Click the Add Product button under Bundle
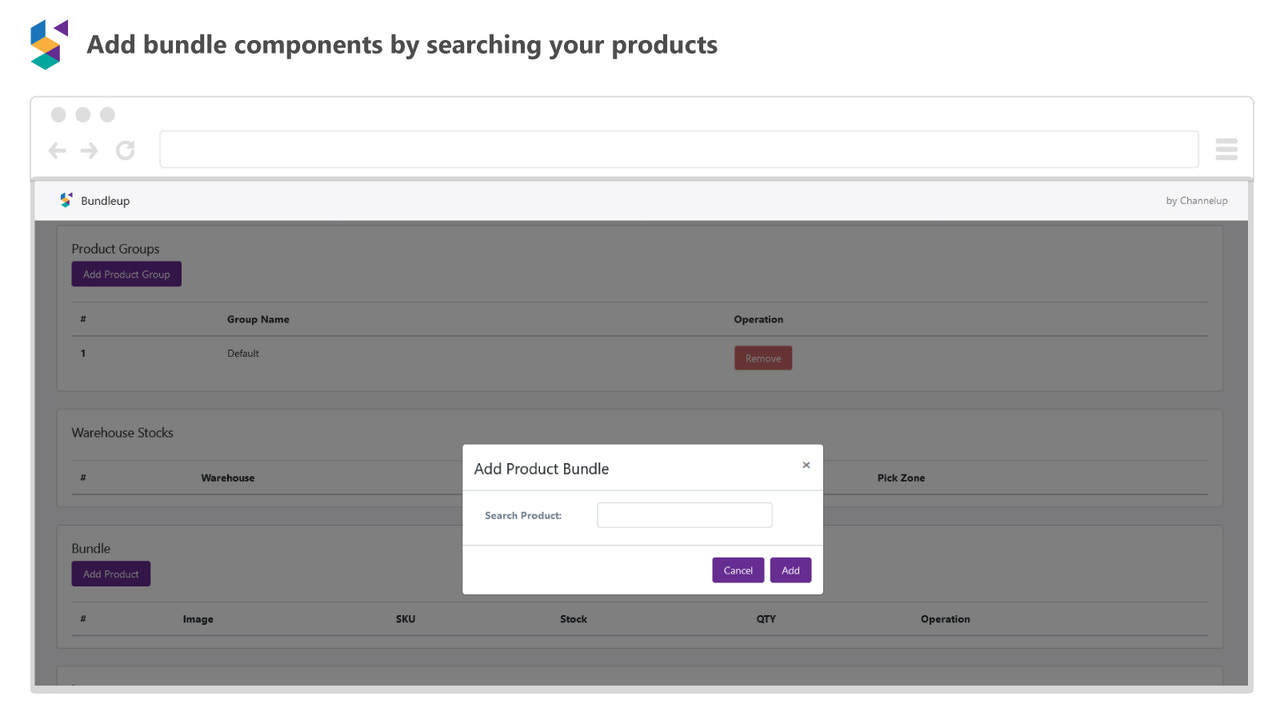Screen dimensions: 1280x720 [x=110, y=573]
